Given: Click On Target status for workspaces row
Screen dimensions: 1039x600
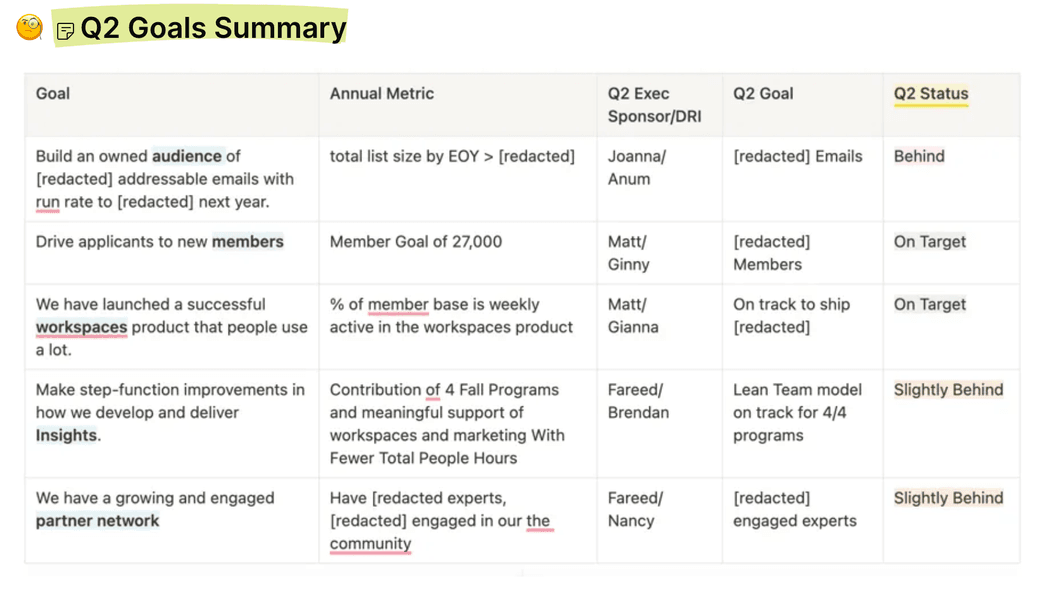Looking at the screenshot, I should [930, 305].
